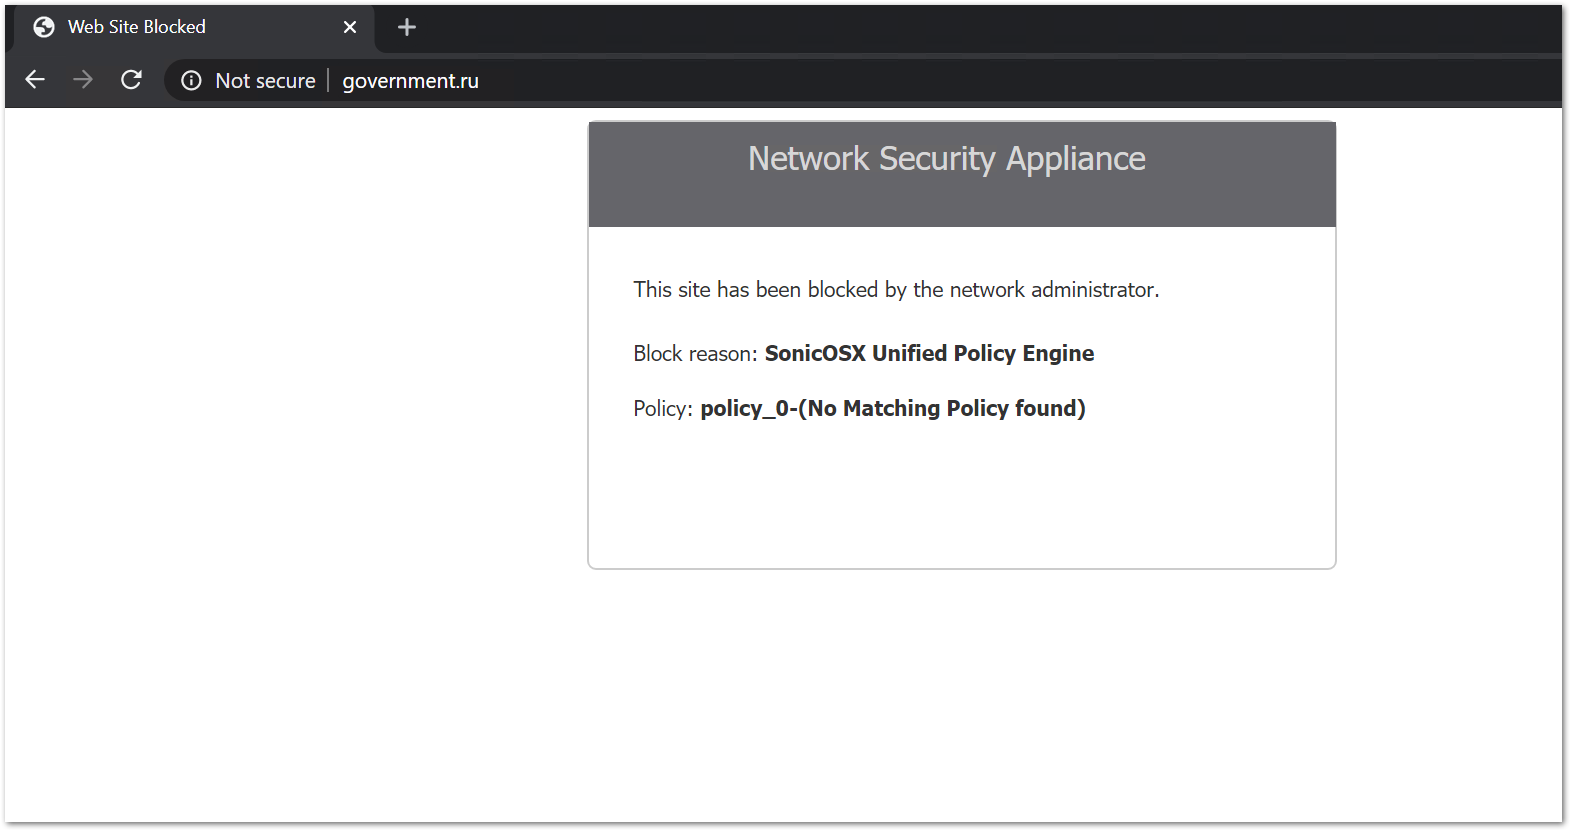Click the Network Security Appliance header

946,159
